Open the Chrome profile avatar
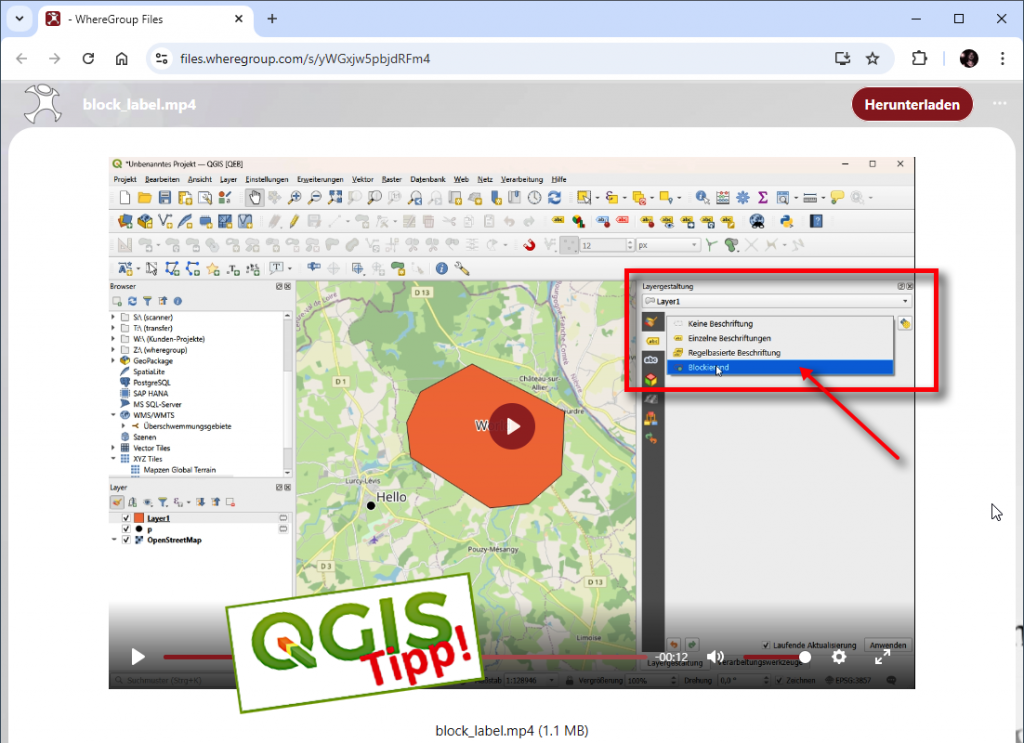This screenshot has width=1024, height=743. pyautogui.click(x=968, y=59)
